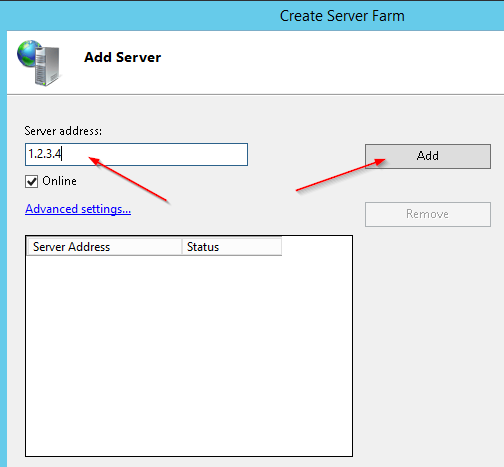Click the Create Server Farm title
Viewport: 504px width, 467px height.
(x=342, y=16)
